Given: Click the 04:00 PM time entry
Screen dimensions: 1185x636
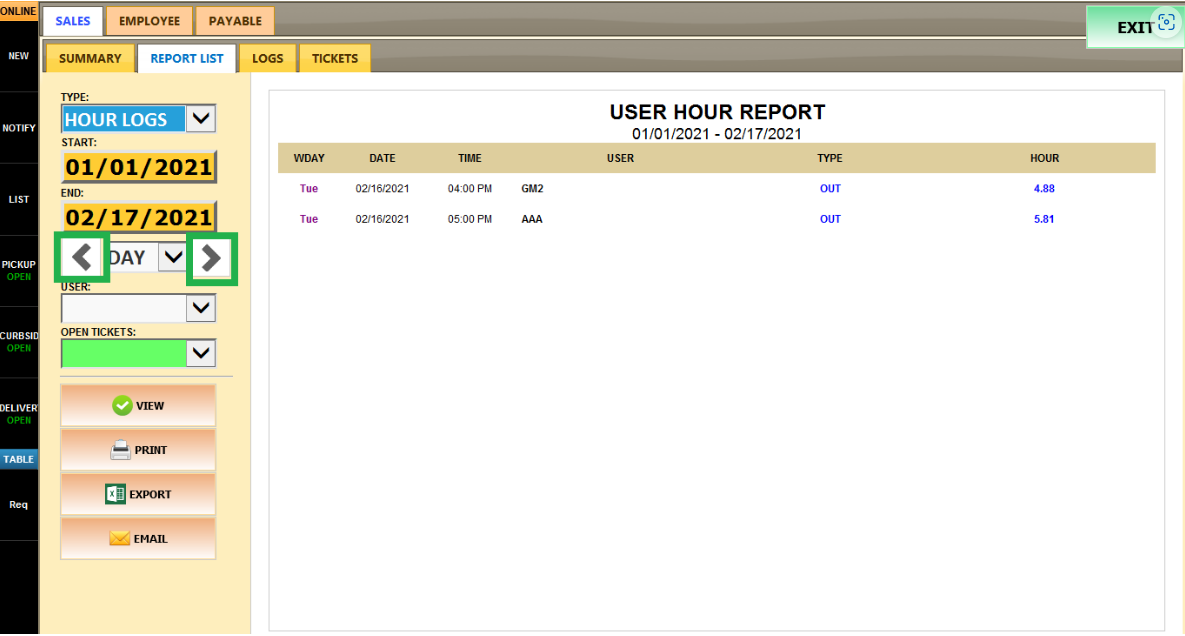Looking at the screenshot, I should (469, 189).
